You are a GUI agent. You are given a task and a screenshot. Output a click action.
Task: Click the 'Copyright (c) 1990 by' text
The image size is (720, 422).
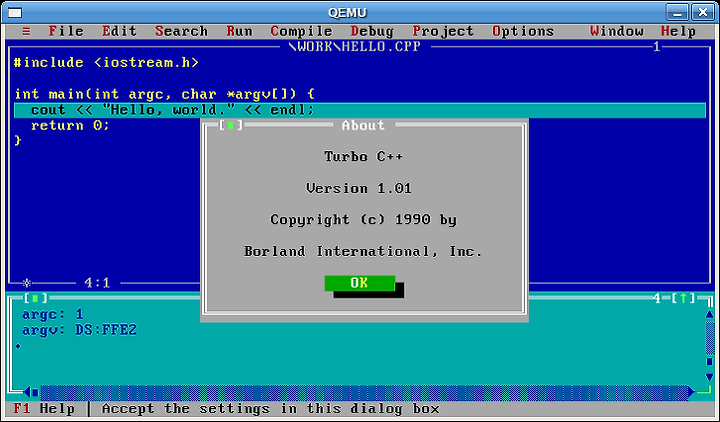point(363,220)
